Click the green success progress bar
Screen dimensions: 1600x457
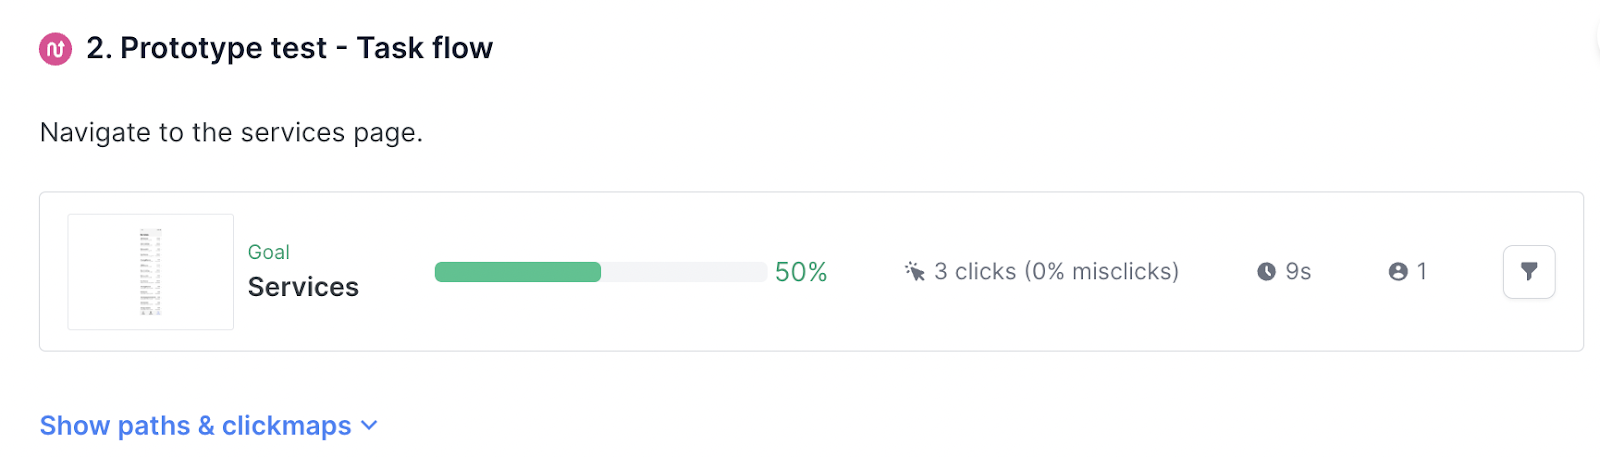pyautogui.click(x=517, y=272)
